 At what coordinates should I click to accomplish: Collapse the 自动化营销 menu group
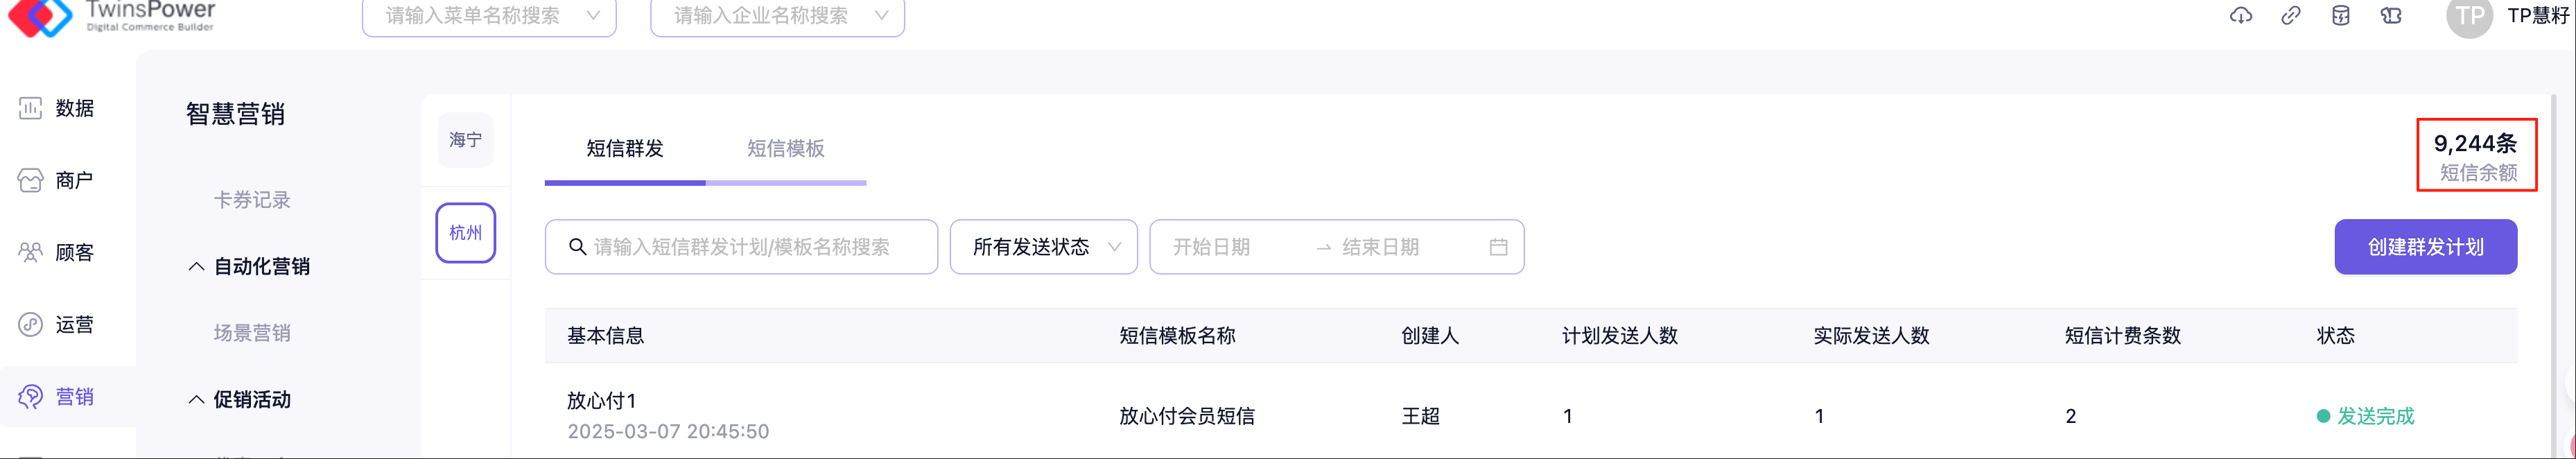coord(197,266)
